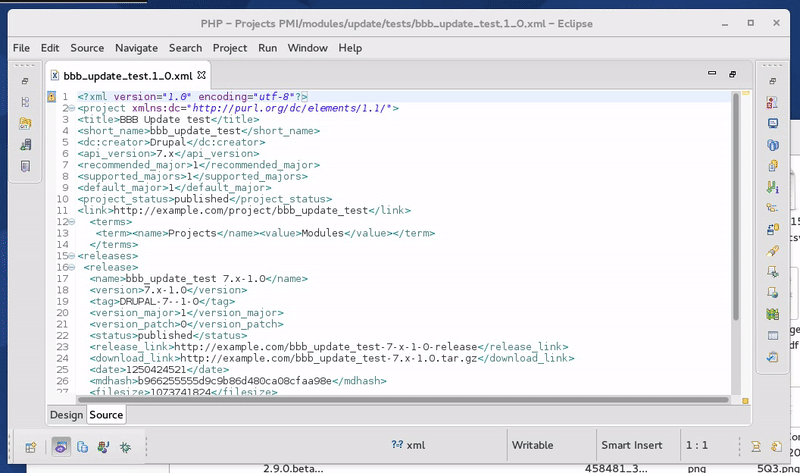Open the document with gear view icon
The height and width of the screenshot is (473, 800).
[x=772, y=271]
